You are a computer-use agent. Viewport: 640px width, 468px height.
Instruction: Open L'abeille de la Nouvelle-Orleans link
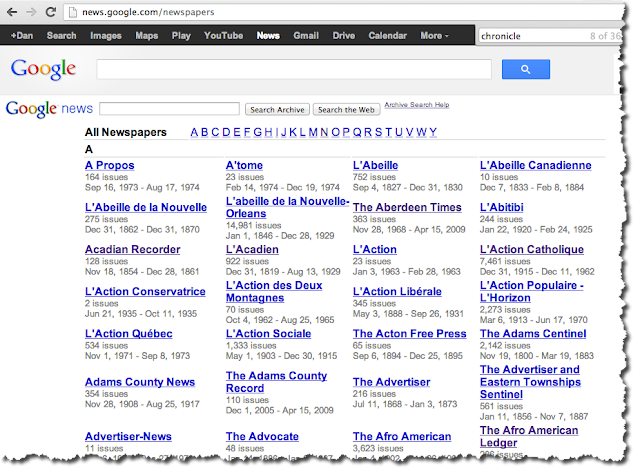pos(287,207)
